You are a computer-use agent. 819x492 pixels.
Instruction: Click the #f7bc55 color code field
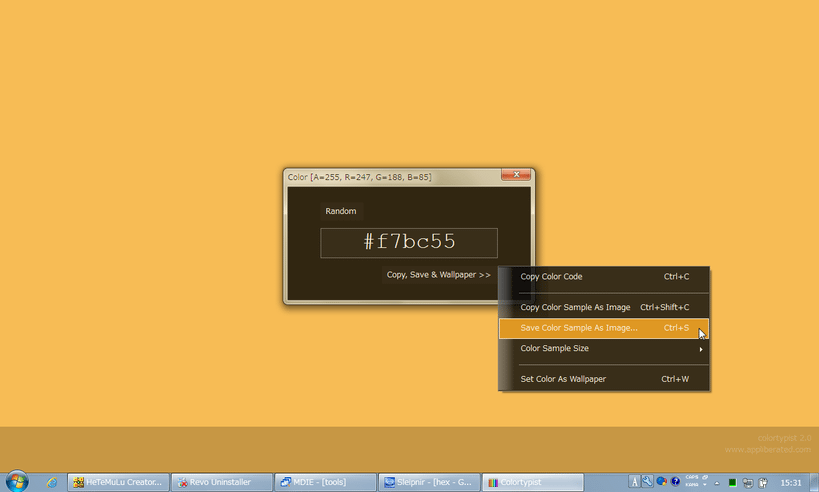pos(409,243)
